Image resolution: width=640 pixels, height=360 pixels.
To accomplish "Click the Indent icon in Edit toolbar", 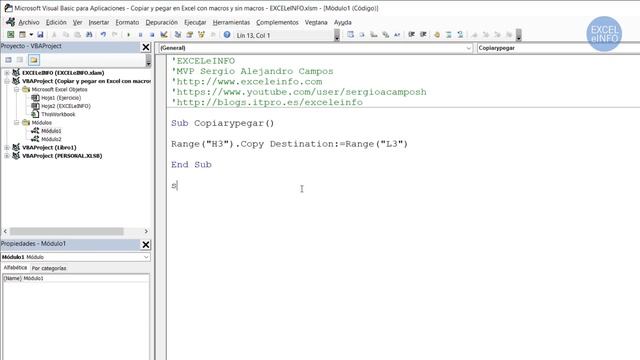I will (411, 35).
